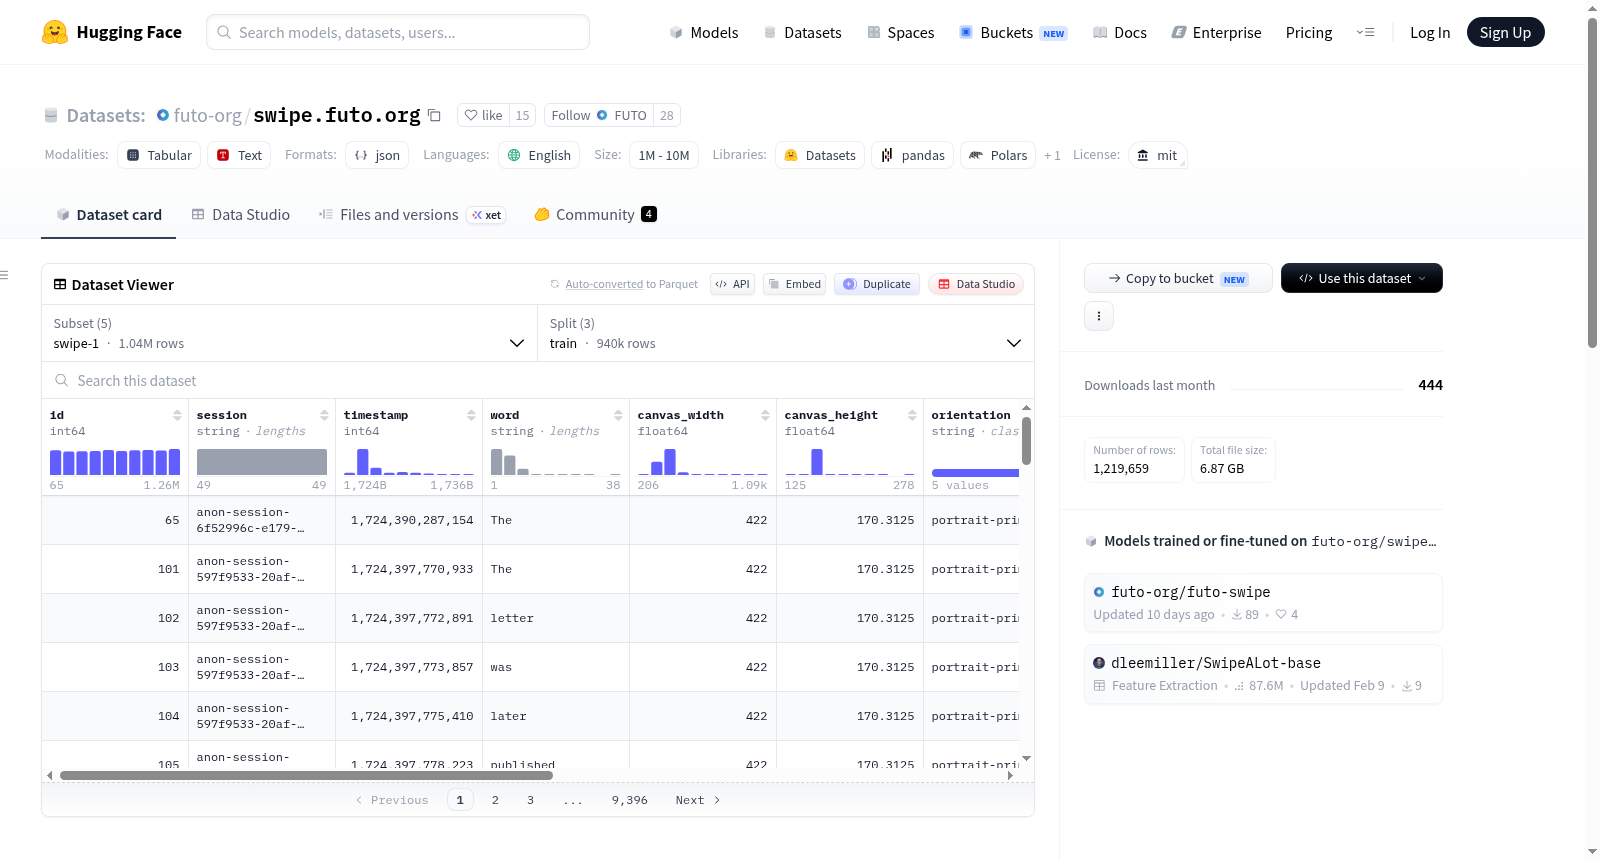This screenshot has width=1600, height=861.
Task: Click the English language tag
Action: pyautogui.click(x=539, y=155)
